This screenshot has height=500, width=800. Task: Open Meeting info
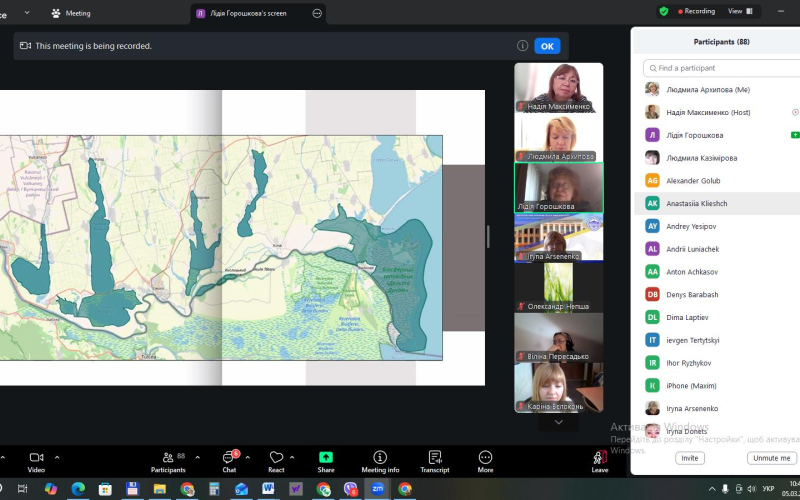coord(380,459)
